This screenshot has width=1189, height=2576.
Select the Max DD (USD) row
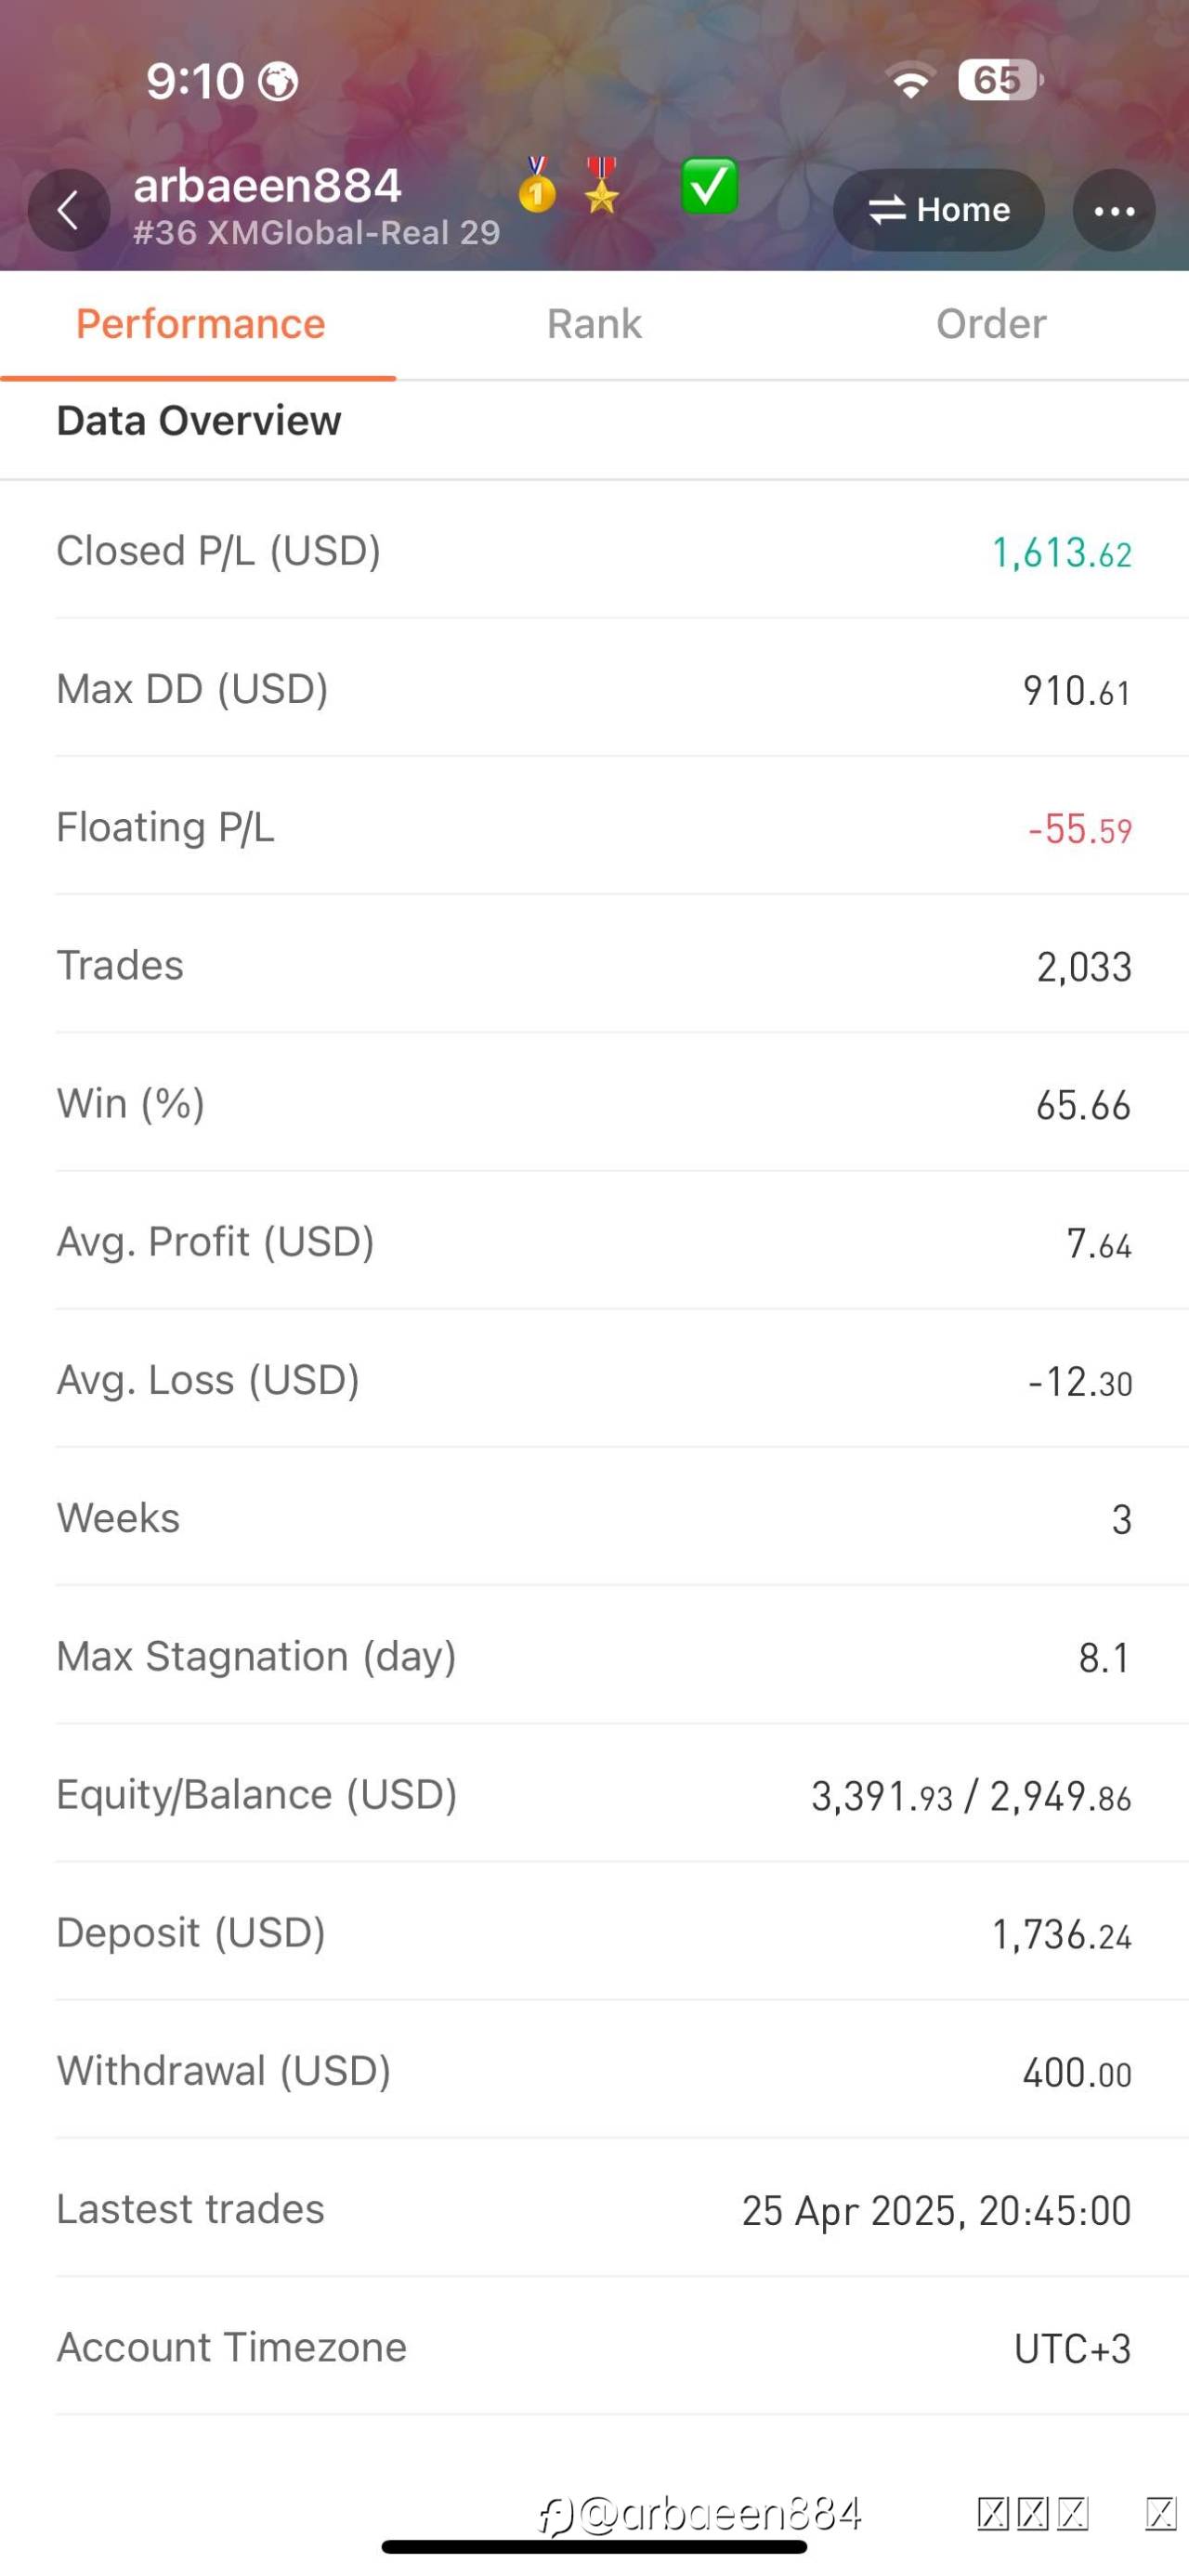click(594, 689)
